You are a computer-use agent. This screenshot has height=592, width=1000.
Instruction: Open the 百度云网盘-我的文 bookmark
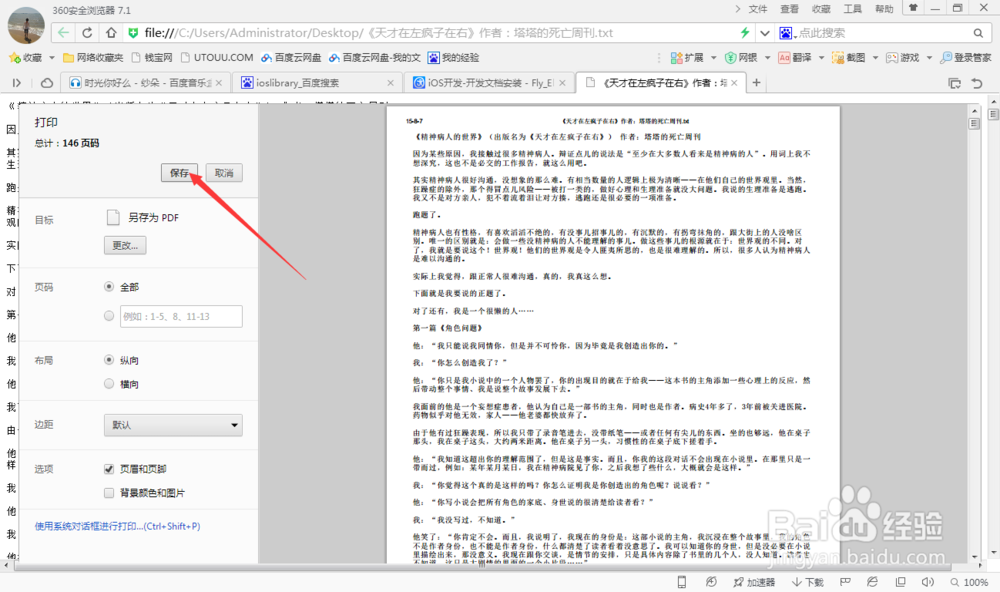point(374,57)
